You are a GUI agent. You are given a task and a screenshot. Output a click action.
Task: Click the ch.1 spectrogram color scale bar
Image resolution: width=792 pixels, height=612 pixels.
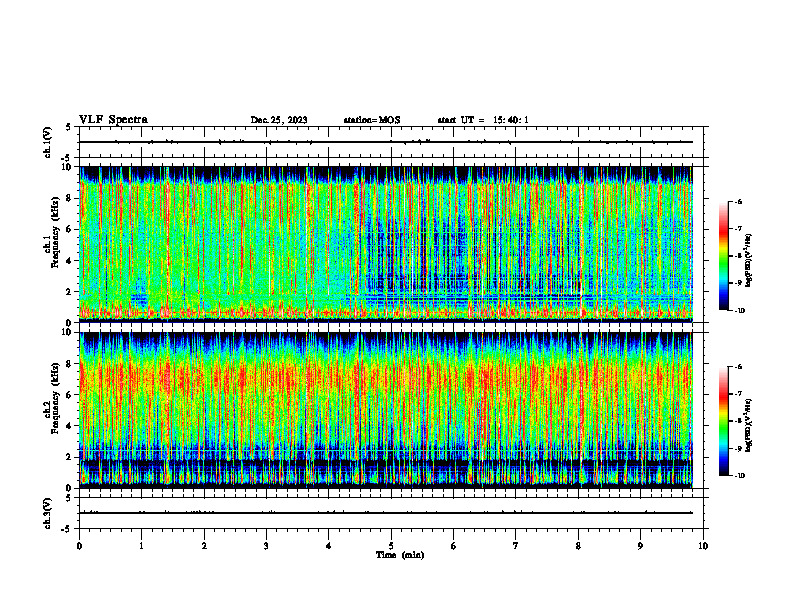tap(723, 256)
